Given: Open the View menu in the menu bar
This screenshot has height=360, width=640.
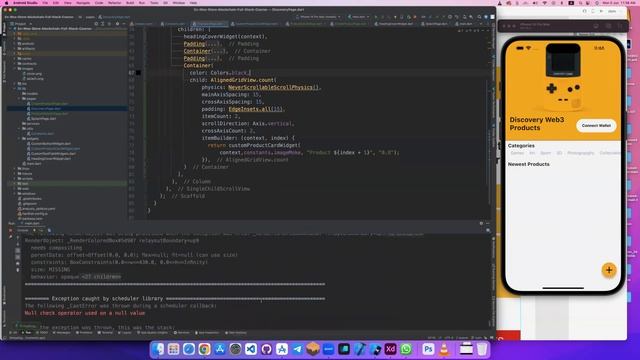Looking at the screenshot, I should (x=67, y=2).
